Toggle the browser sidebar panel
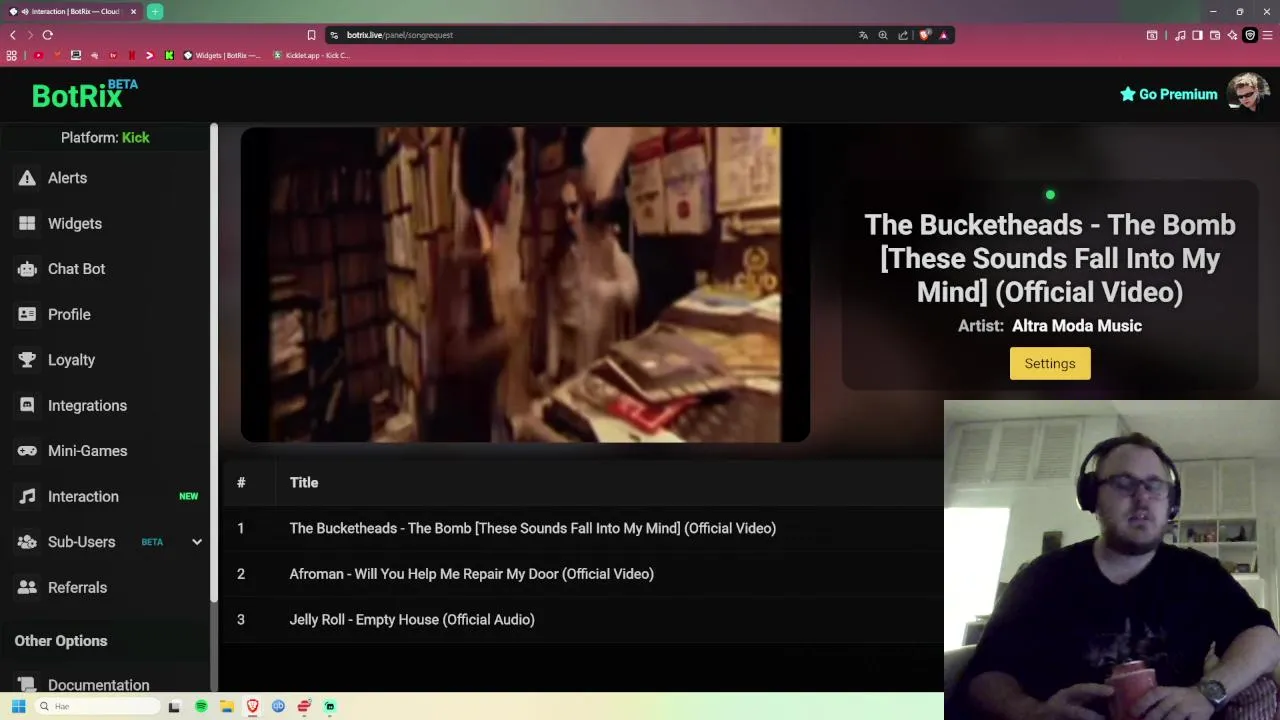 click(1198, 35)
